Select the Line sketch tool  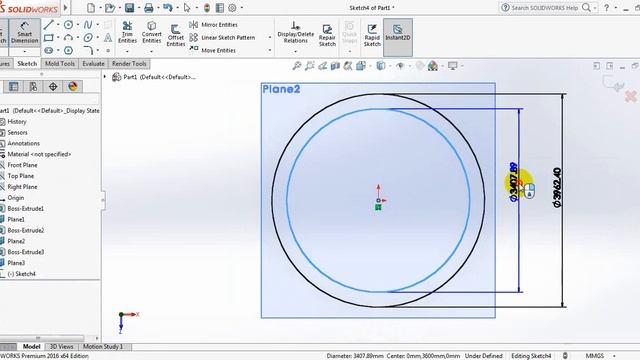coord(49,25)
